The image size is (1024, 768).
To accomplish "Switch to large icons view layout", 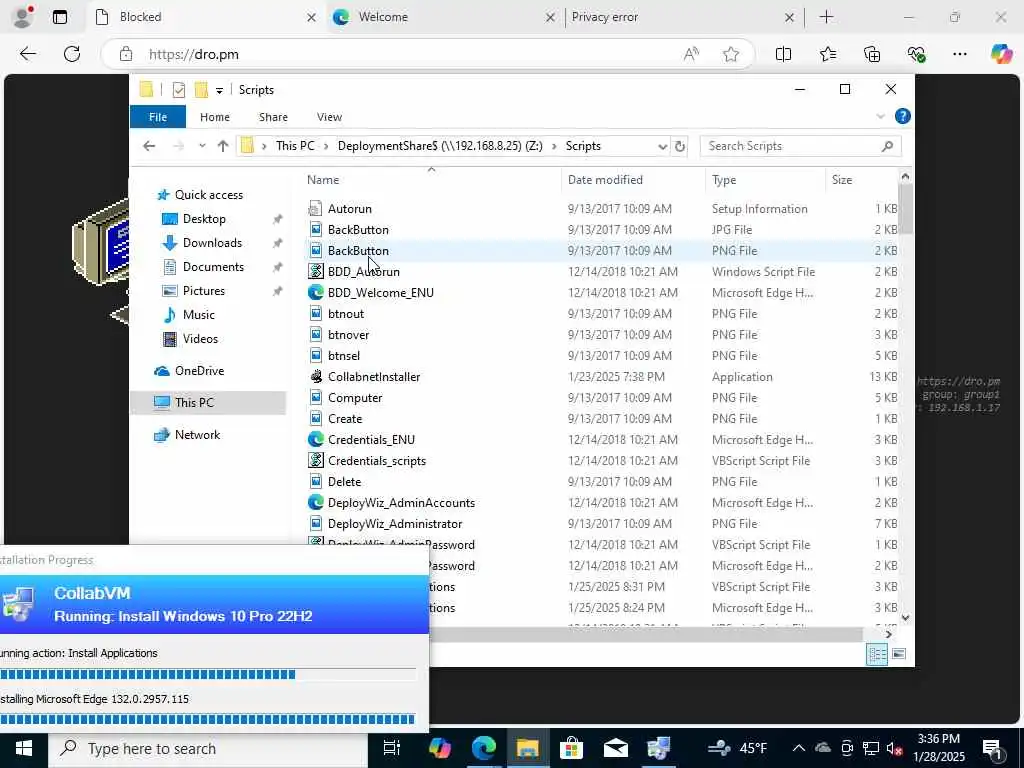I will [899, 654].
